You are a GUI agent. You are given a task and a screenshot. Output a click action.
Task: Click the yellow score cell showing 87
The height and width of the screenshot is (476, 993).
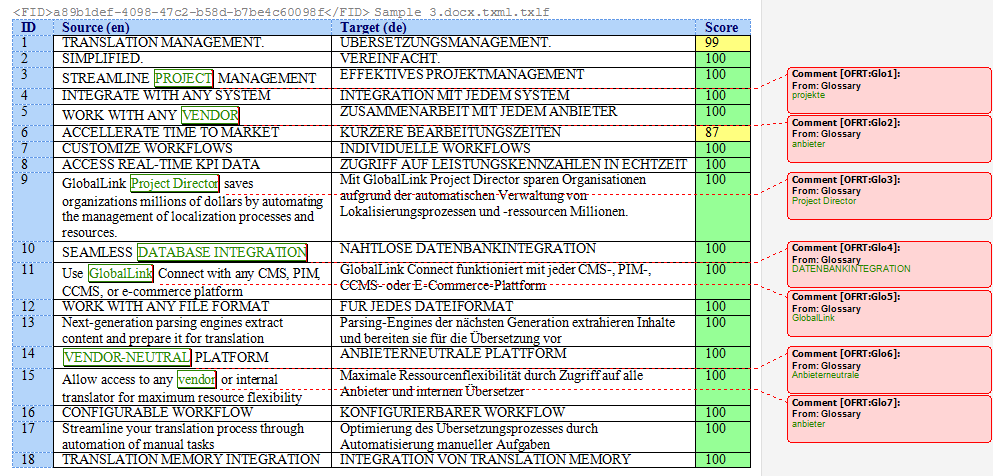722,133
